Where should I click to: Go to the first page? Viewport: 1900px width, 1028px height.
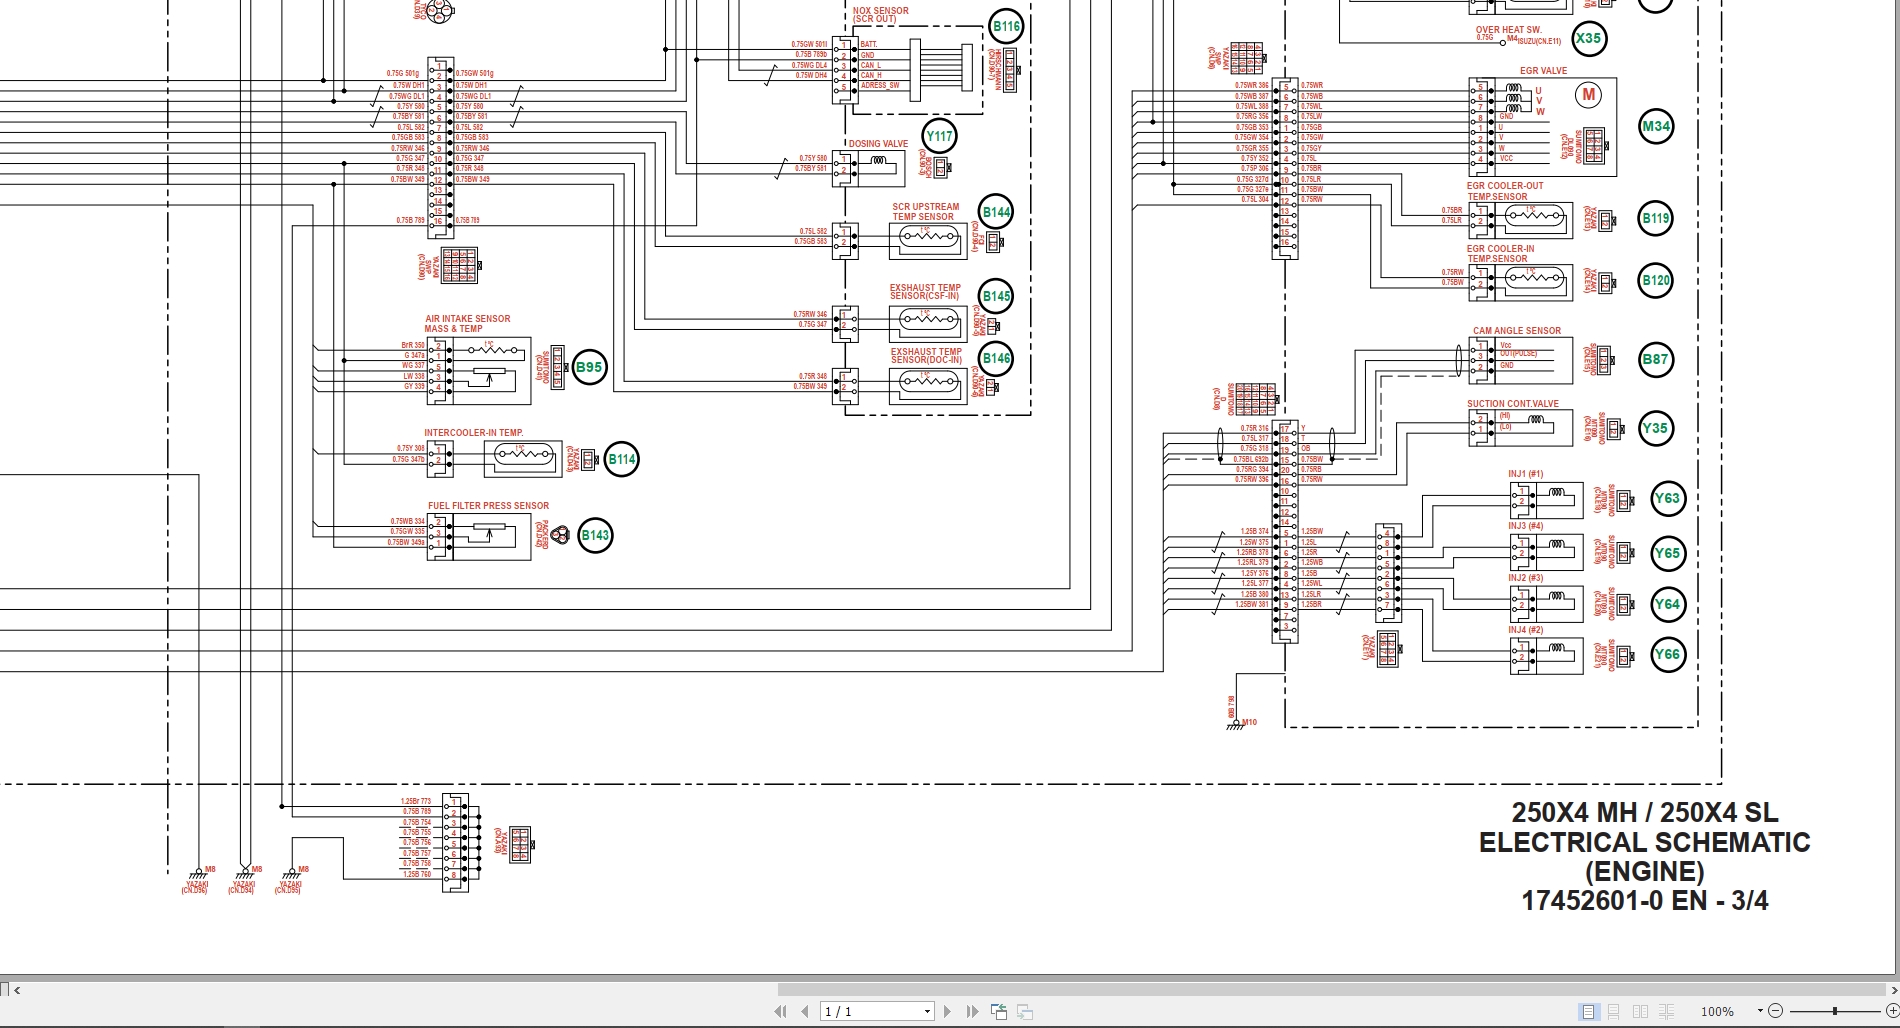point(783,1011)
